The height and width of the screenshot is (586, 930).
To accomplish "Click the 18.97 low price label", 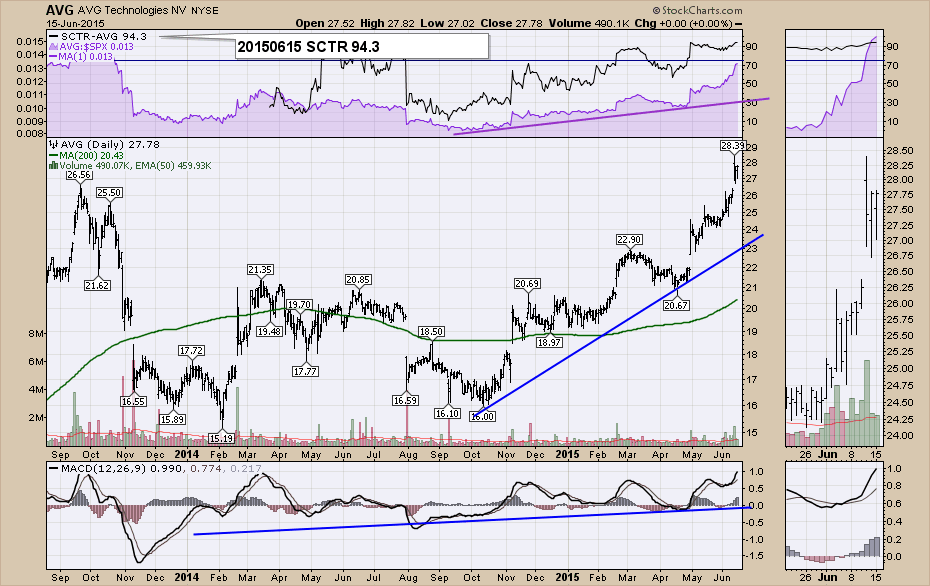I will pos(549,342).
